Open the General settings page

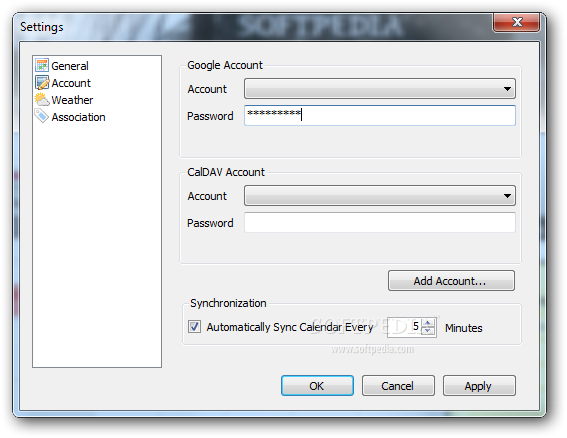(x=70, y=66)
